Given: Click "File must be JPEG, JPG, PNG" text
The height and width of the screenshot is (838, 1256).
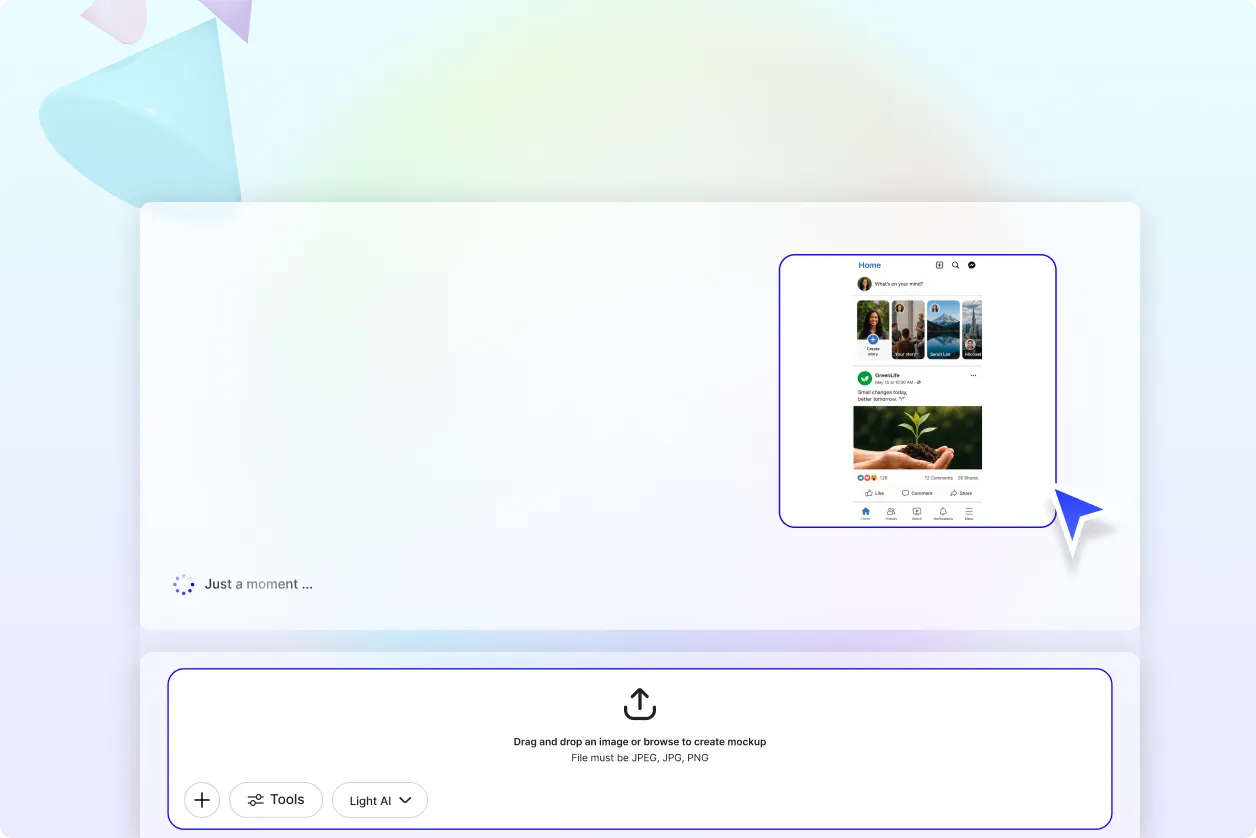Looking at the screenshot, I should point(640,758).
